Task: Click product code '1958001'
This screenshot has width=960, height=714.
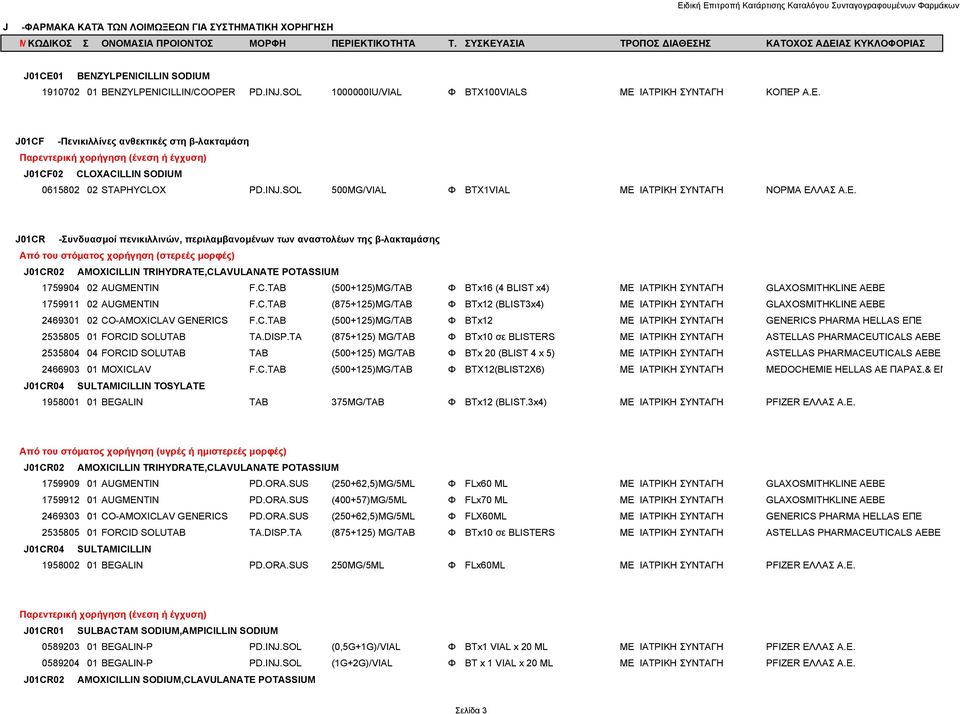Action: point(61,402)
